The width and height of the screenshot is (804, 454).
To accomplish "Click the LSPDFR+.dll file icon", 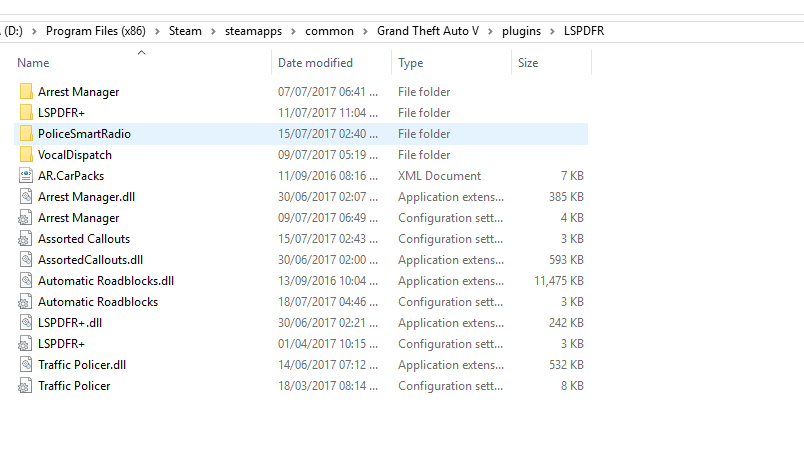I will tap(26, 323).
